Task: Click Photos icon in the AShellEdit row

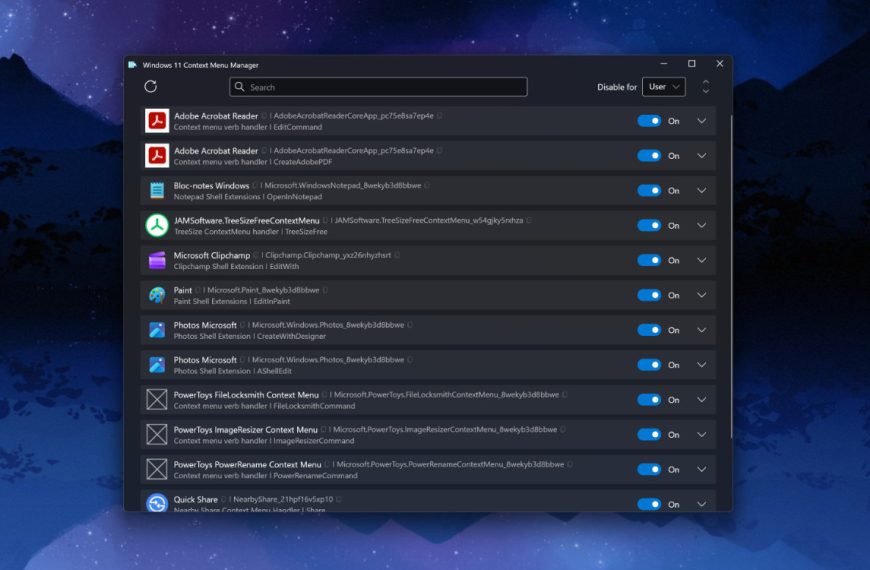Action: (157, 365)
